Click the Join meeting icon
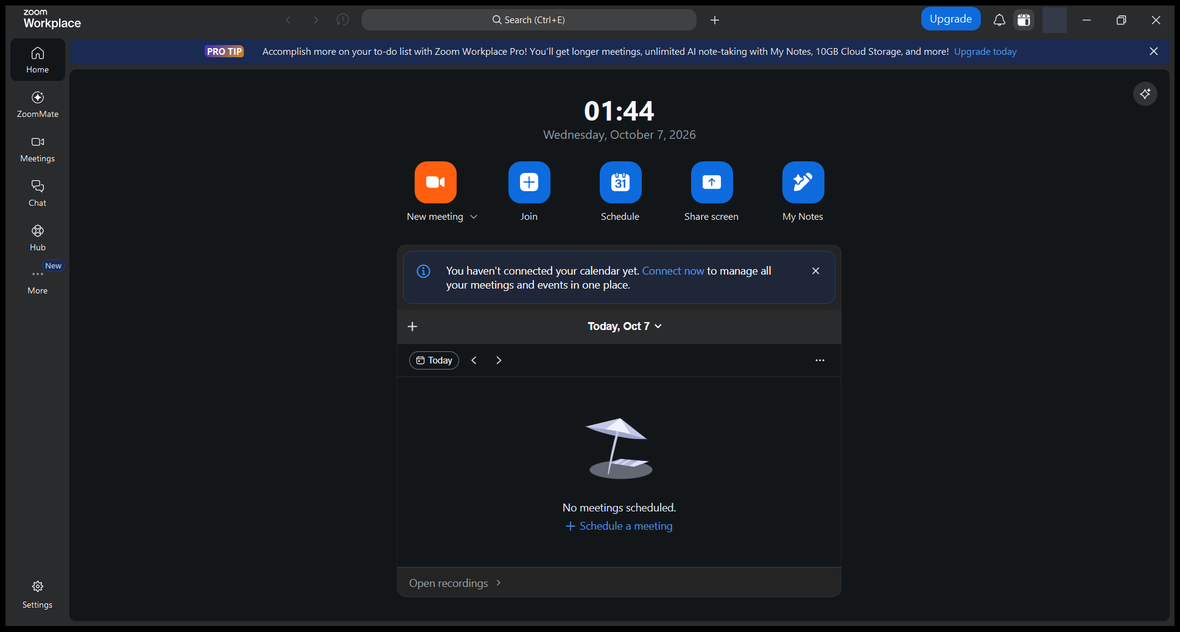Viewport: 1180px width, 632px height. (x=529, y=182)
